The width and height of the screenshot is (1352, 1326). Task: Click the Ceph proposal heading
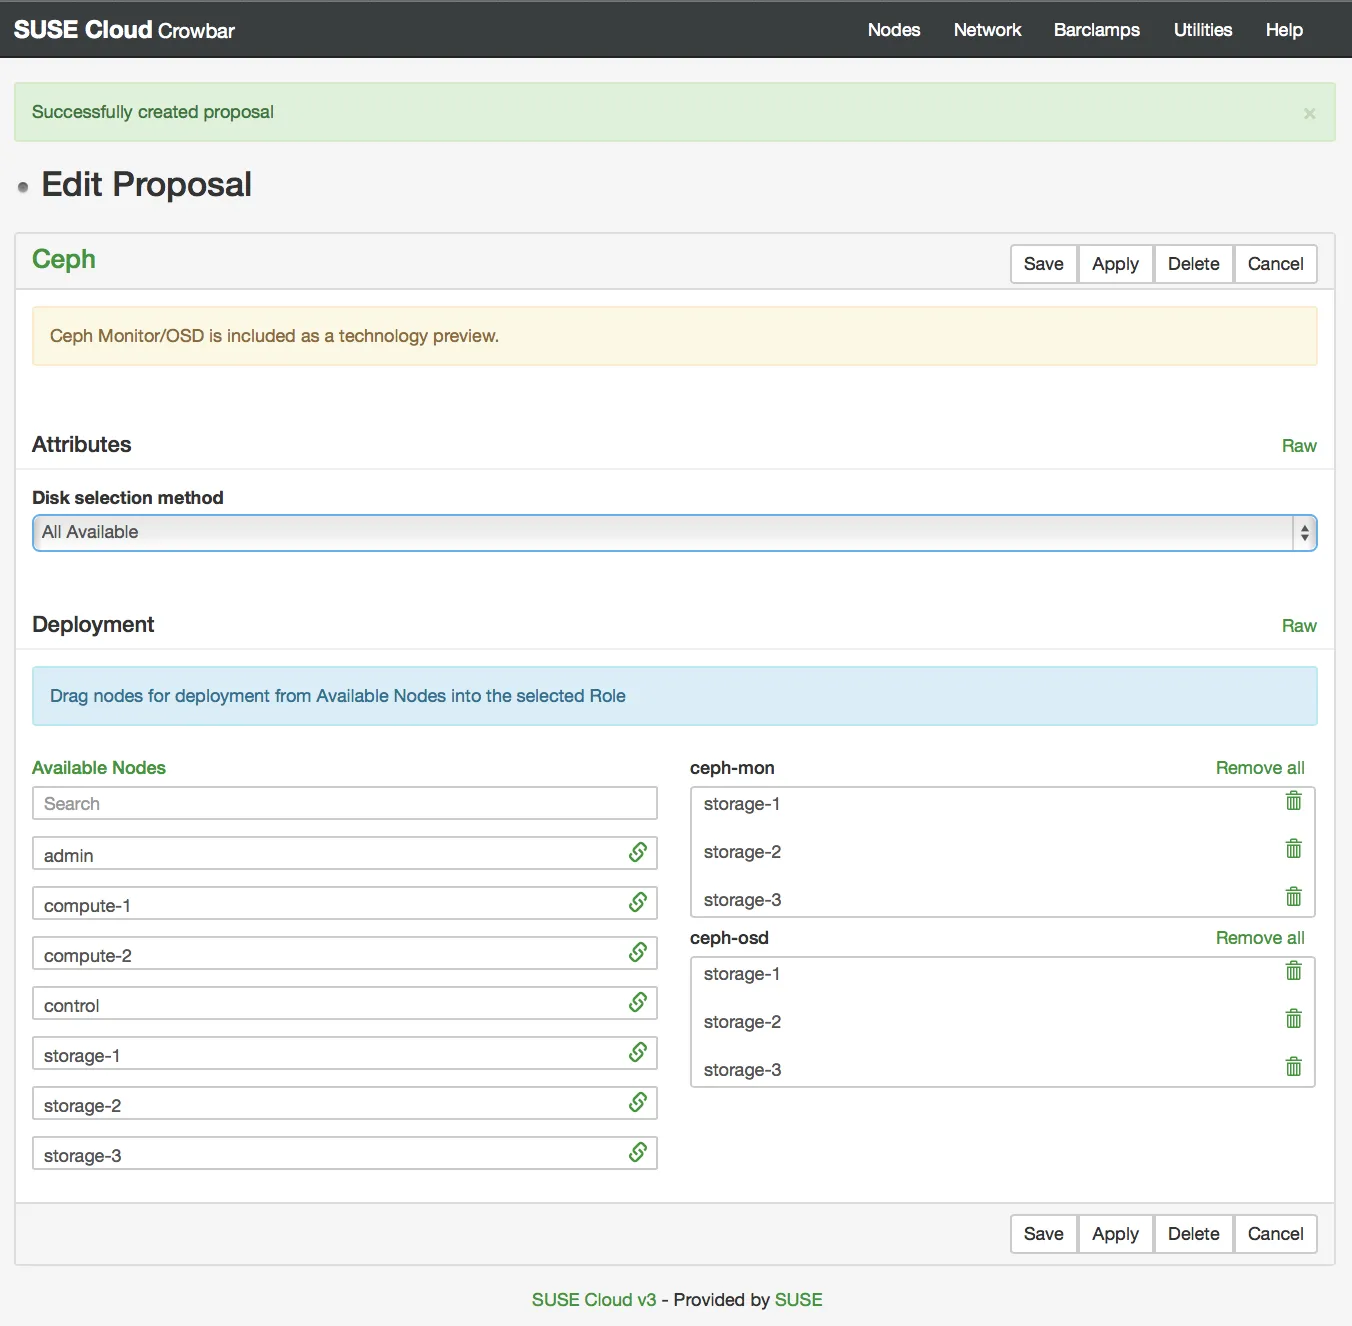[64, 259]
